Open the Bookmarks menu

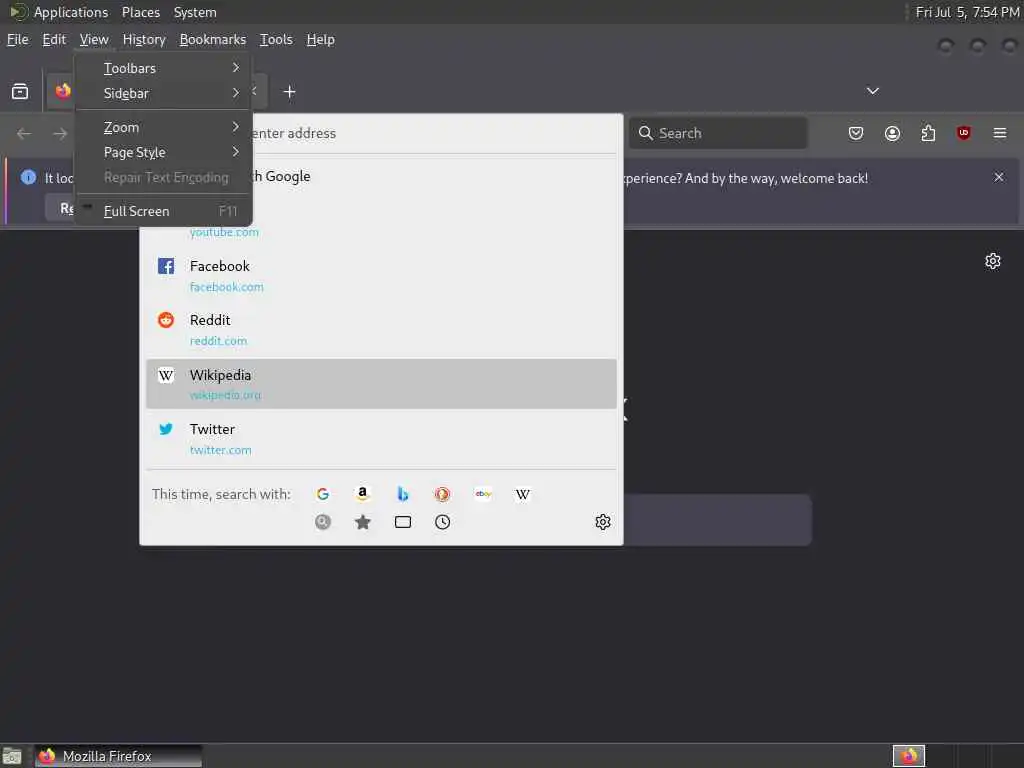[213, 39]
